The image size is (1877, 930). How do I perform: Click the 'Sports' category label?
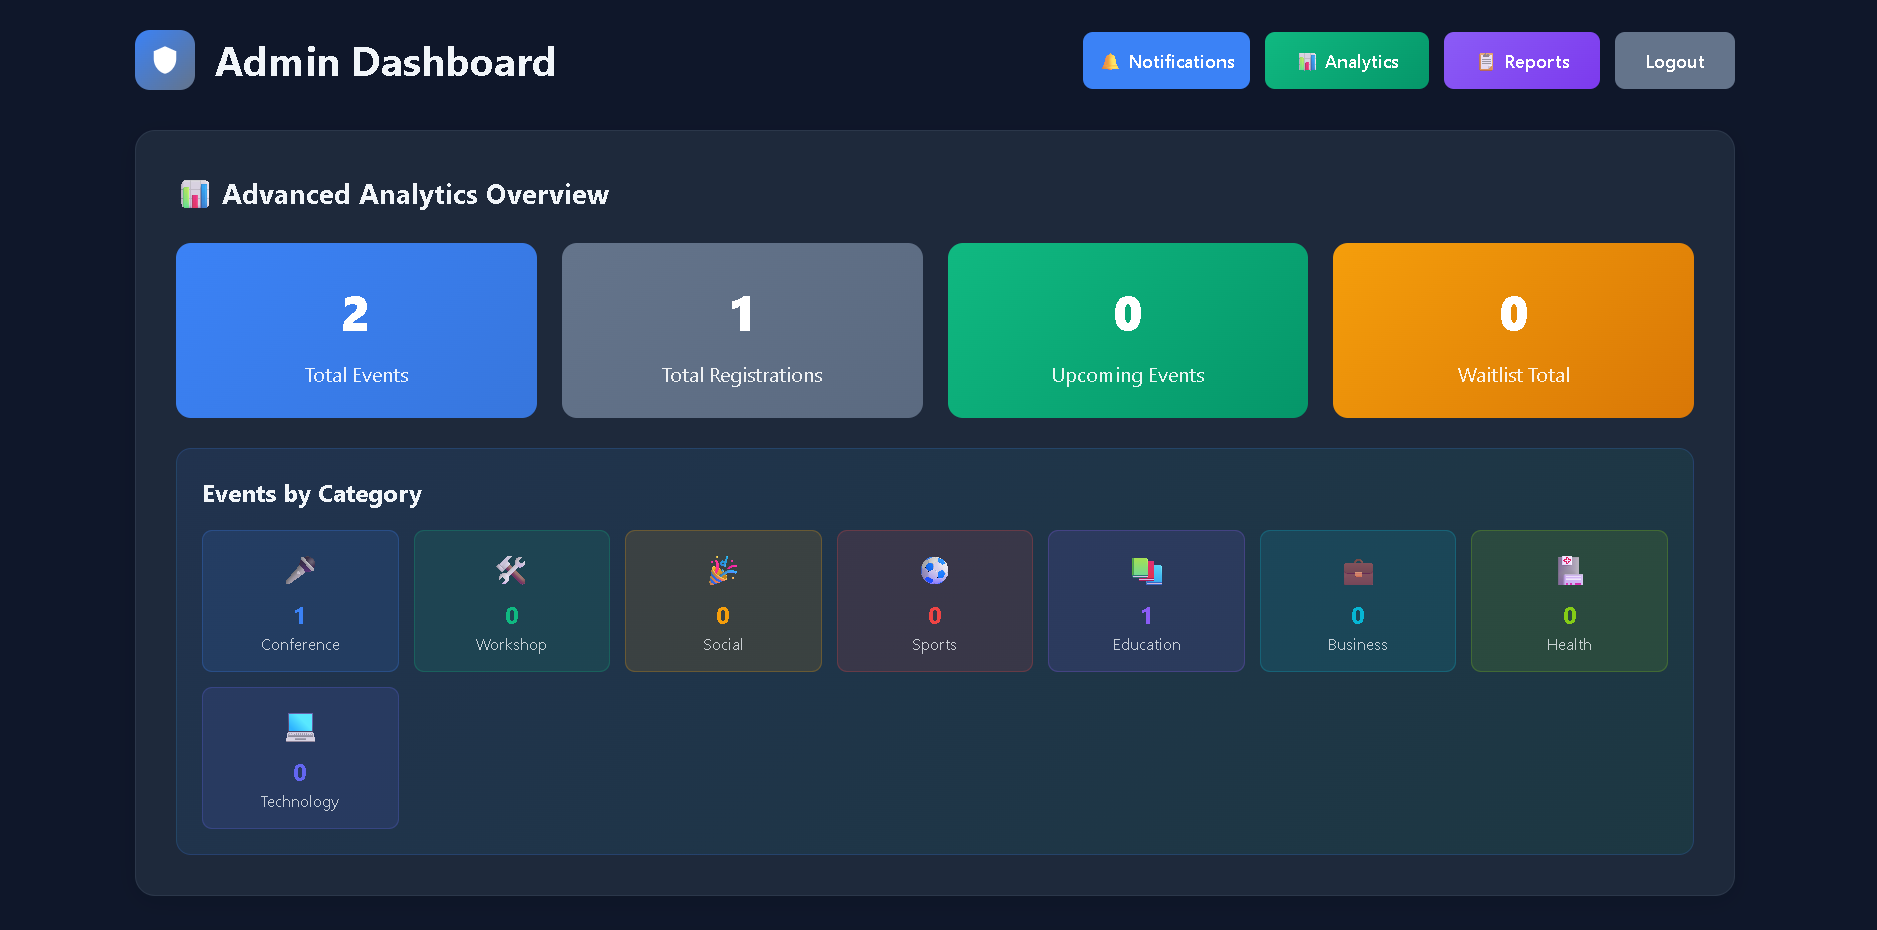(934, 645)
